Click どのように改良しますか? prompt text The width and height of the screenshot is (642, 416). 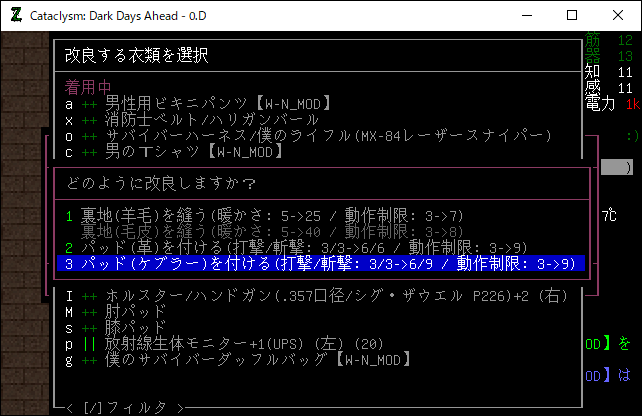click(x=160, y=184)
